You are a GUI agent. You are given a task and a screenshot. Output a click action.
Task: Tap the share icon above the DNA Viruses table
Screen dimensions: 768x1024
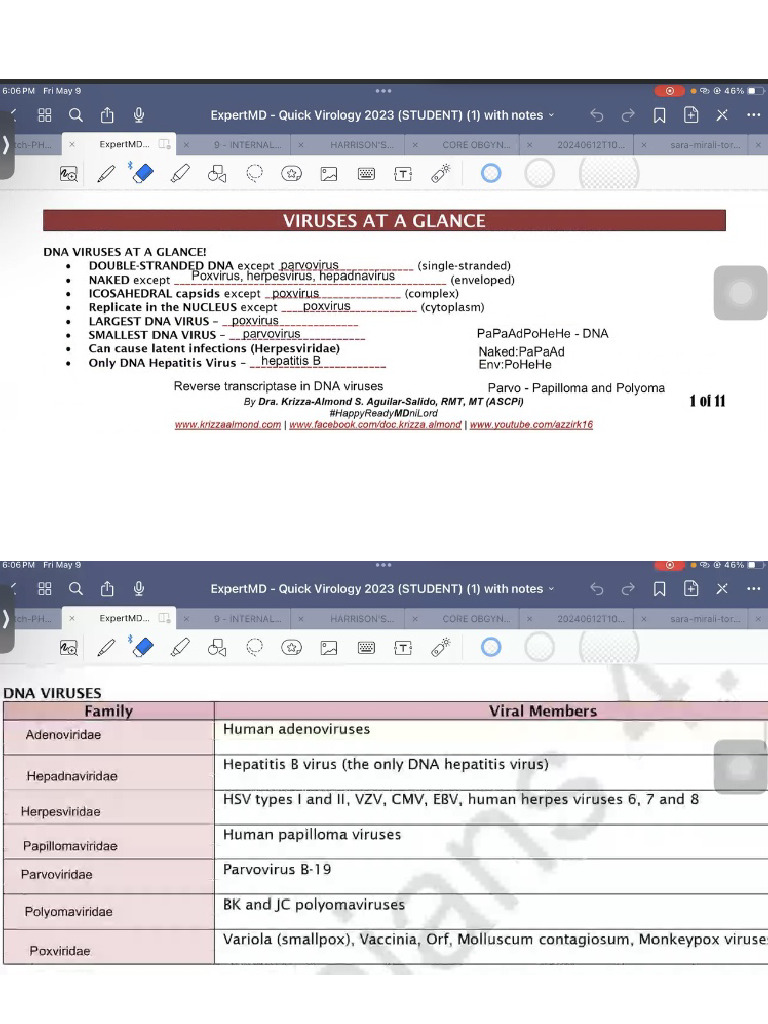[107, 589]
